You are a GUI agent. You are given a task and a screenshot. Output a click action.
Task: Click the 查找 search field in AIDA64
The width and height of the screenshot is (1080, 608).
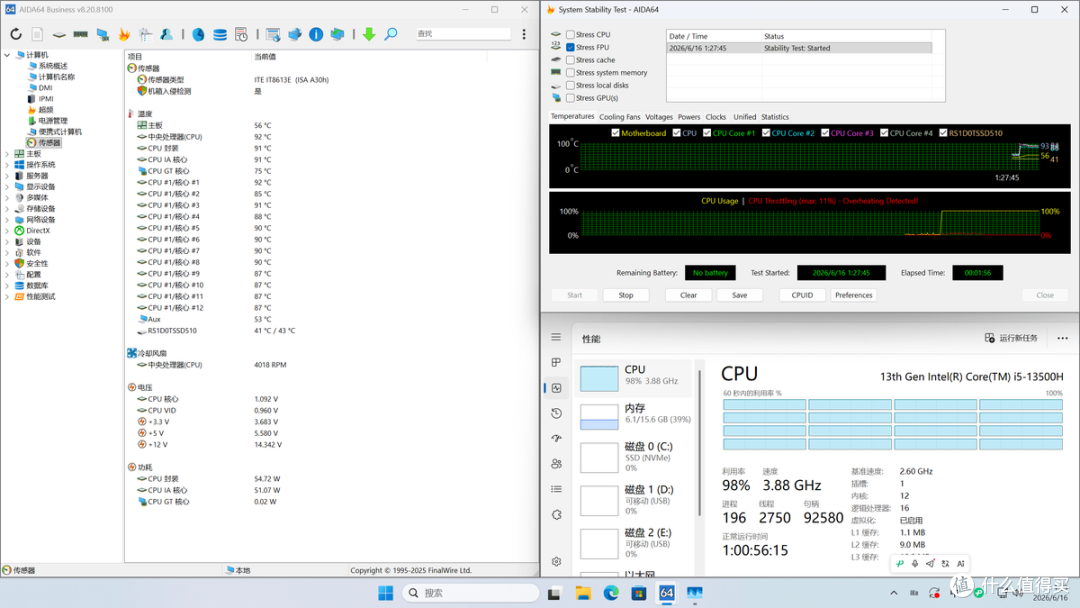coord(463,34)
